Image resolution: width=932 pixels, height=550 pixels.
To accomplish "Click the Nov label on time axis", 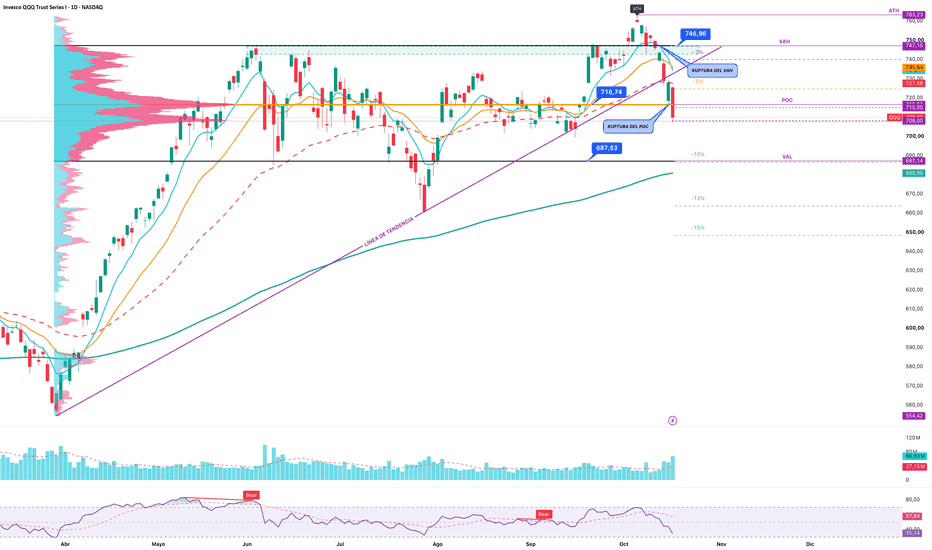I will coord(721,544).
